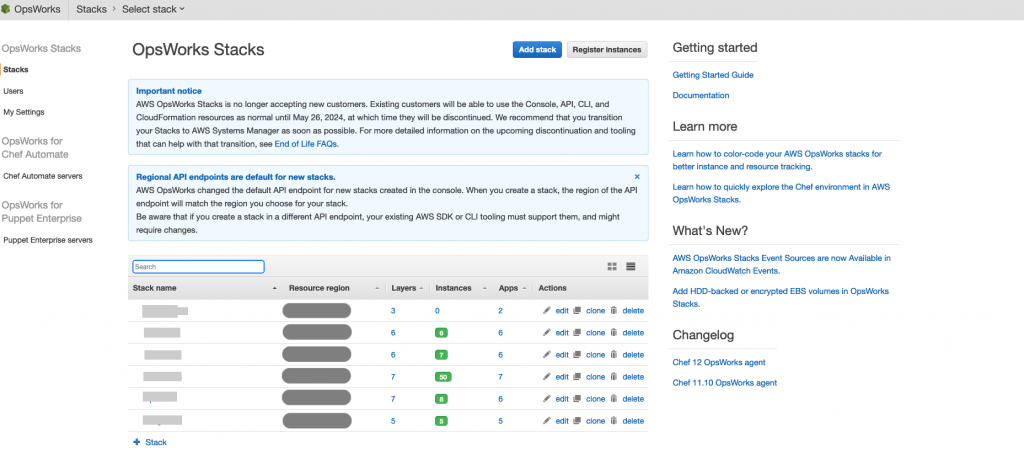Click edit in row with 5 instances
This screenshot has height=454, width=1024.
[562, 421]
